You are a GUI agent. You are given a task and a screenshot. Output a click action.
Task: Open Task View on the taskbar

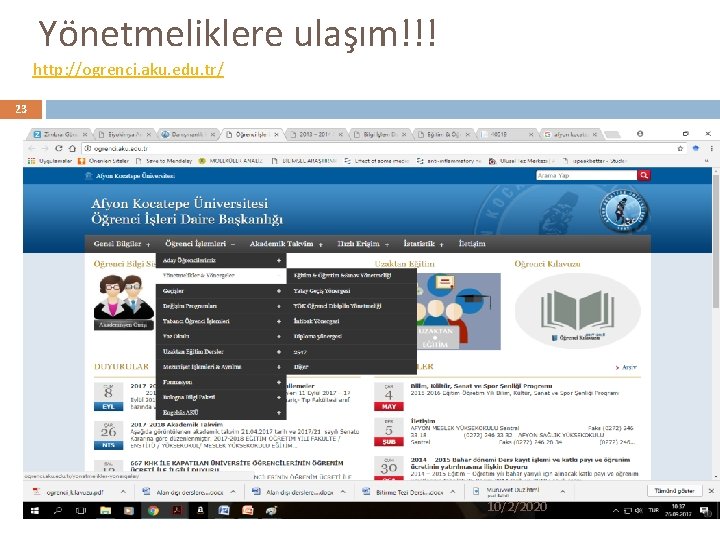click(x=81, y=510)
